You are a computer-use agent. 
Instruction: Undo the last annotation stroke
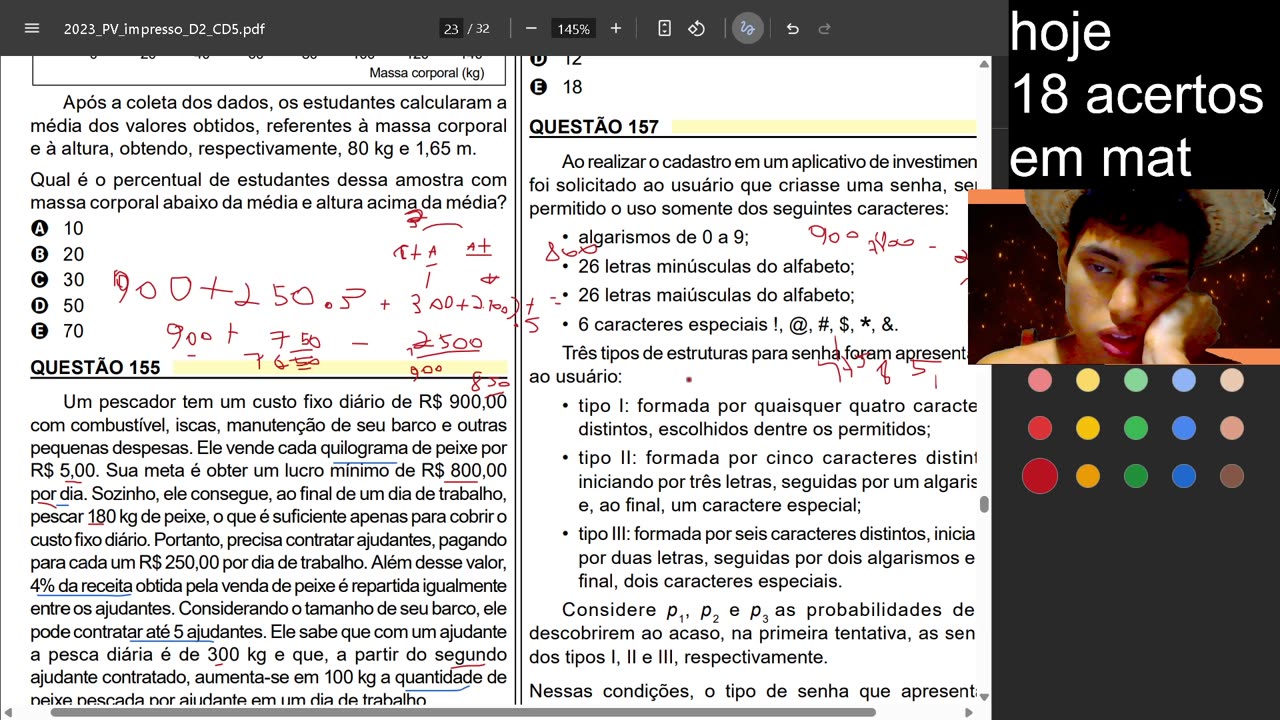792,28
